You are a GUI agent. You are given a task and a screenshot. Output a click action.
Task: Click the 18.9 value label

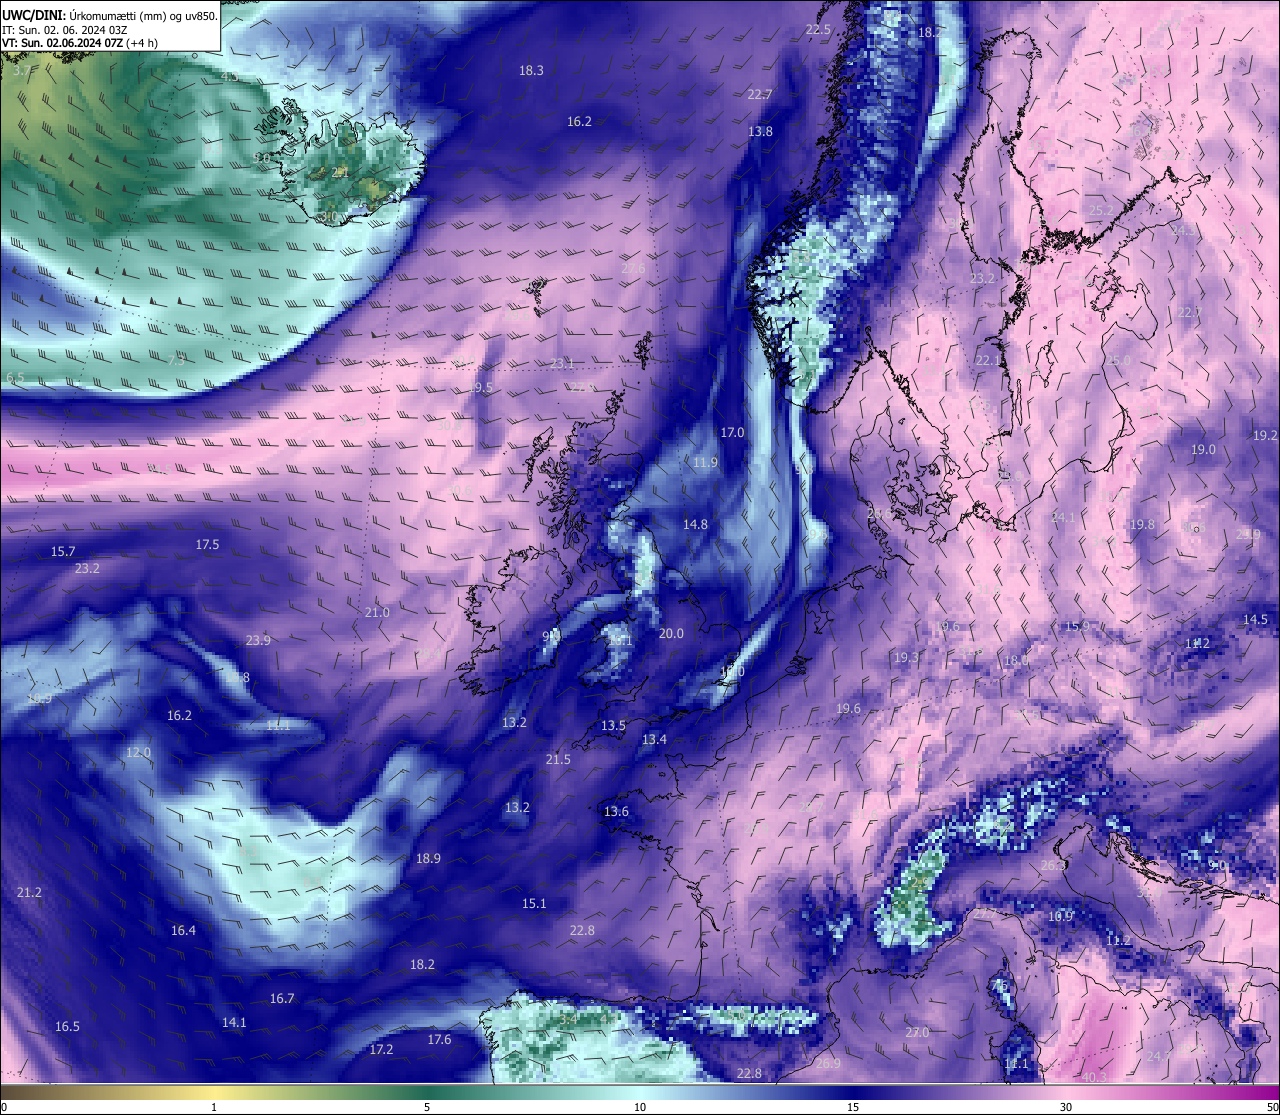[428, 858]
